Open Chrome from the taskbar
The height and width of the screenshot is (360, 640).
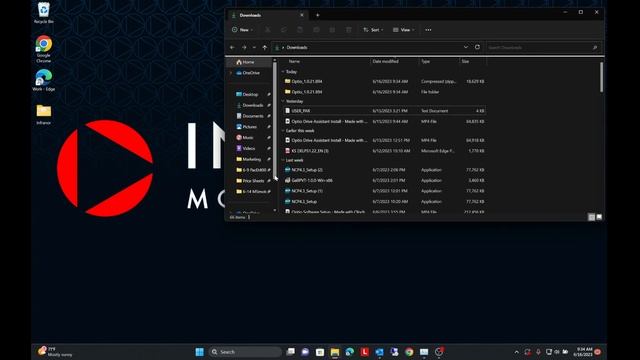tap(409, 352)
